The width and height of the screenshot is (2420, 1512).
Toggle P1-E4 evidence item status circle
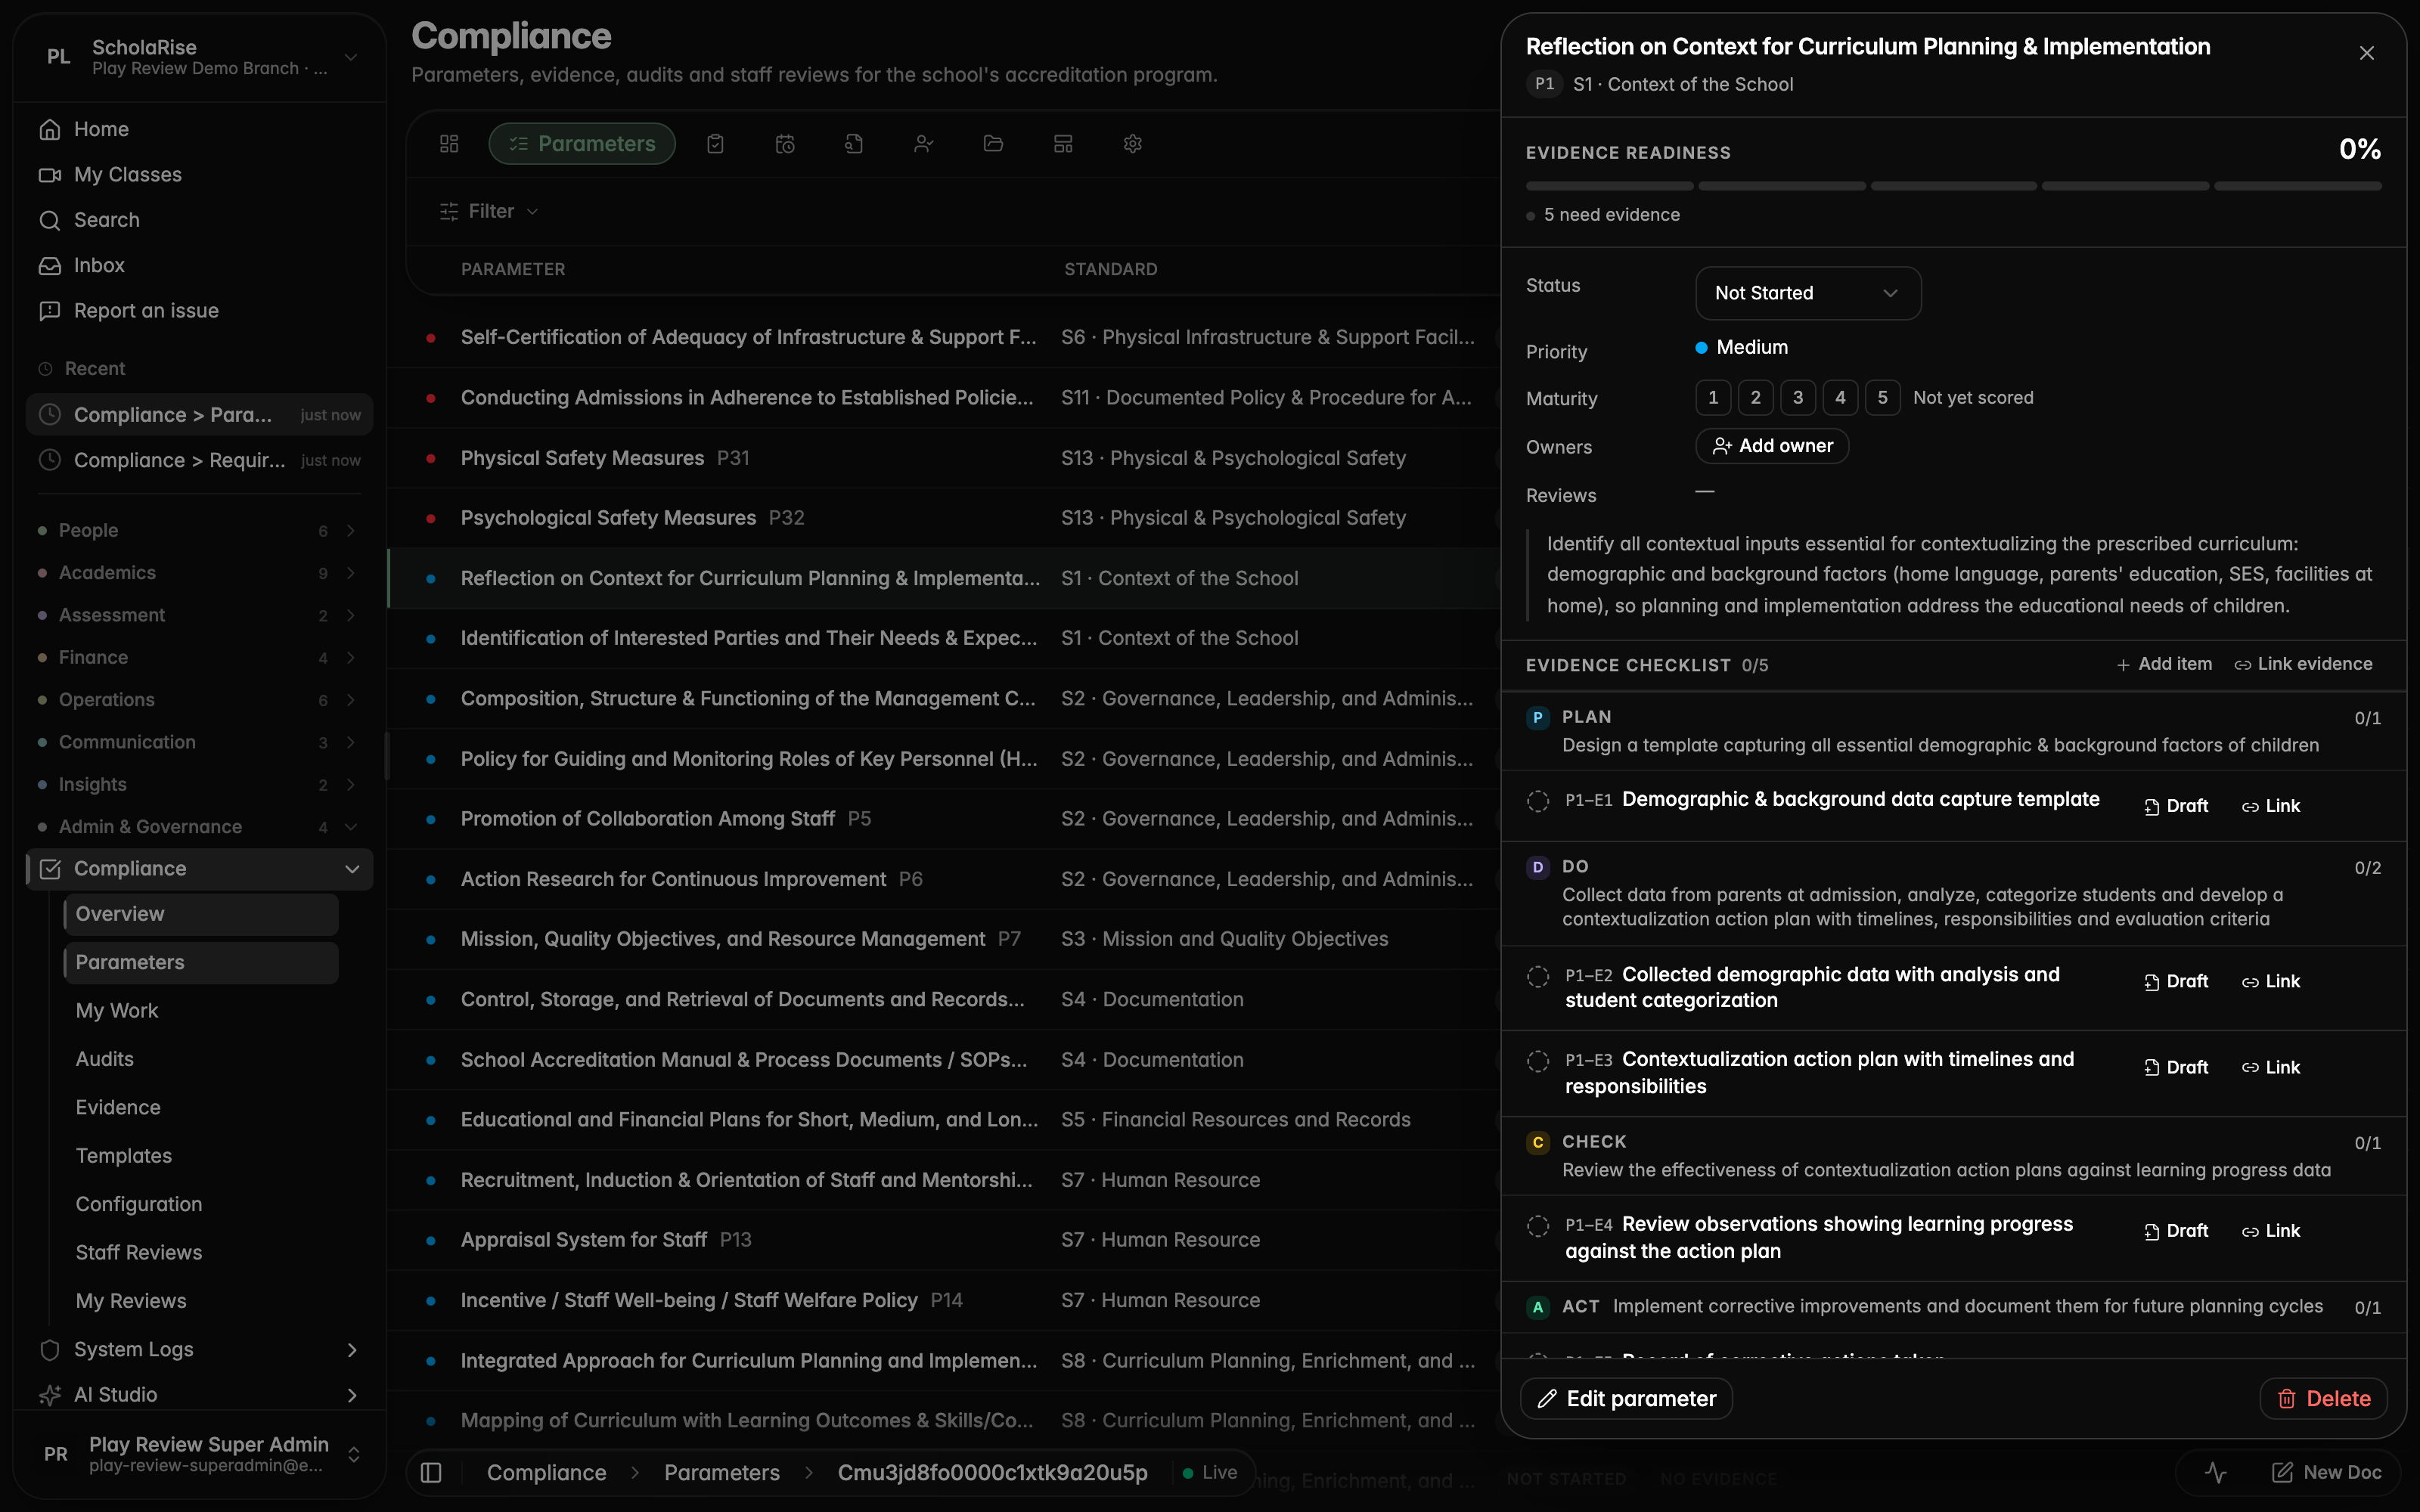(1538, 1226)
